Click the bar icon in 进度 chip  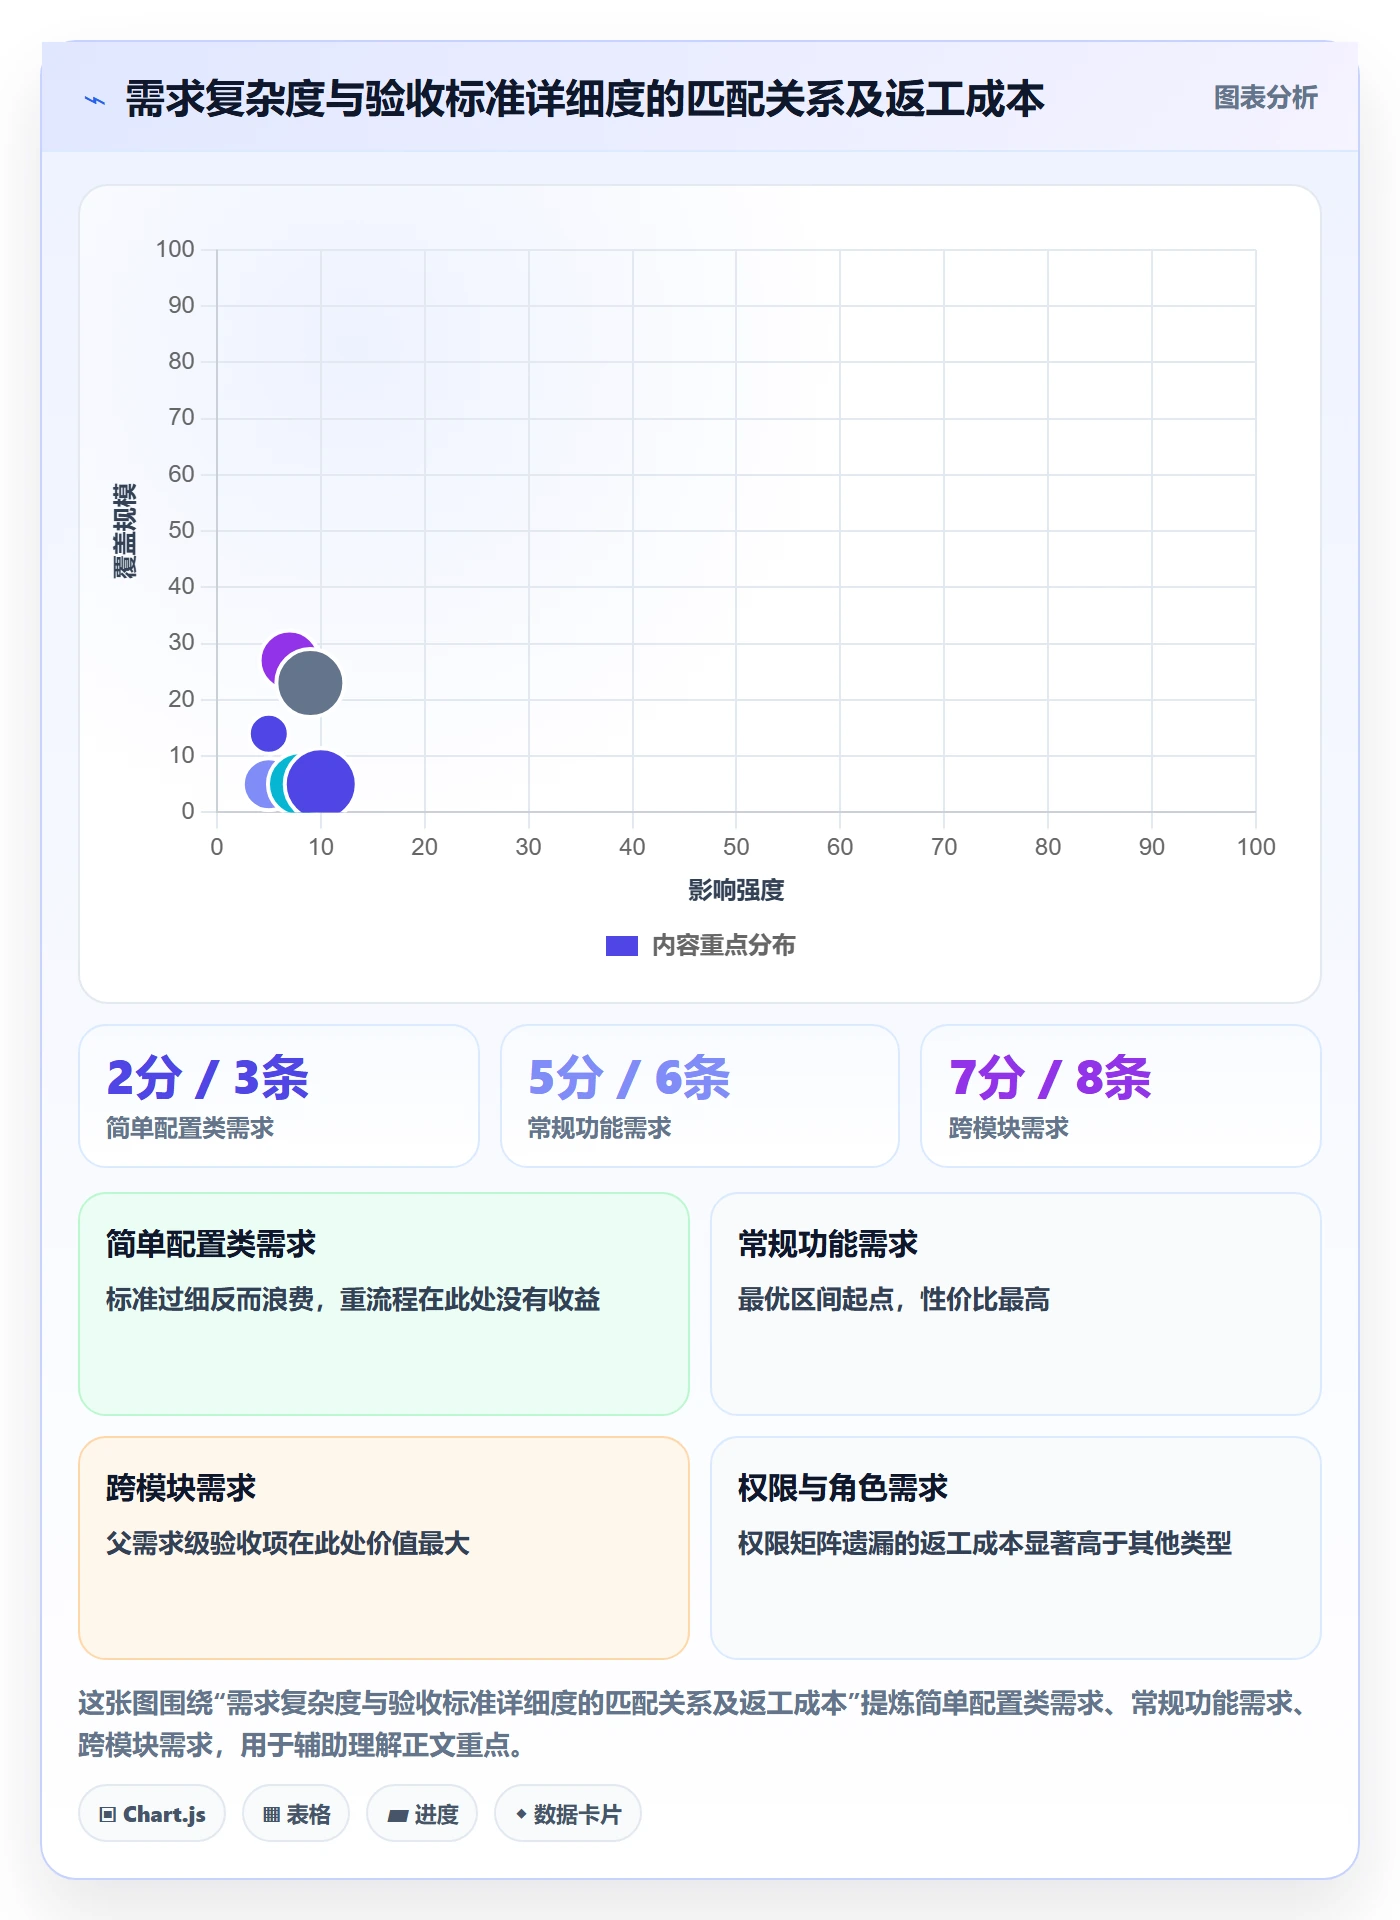point(397,1815)
